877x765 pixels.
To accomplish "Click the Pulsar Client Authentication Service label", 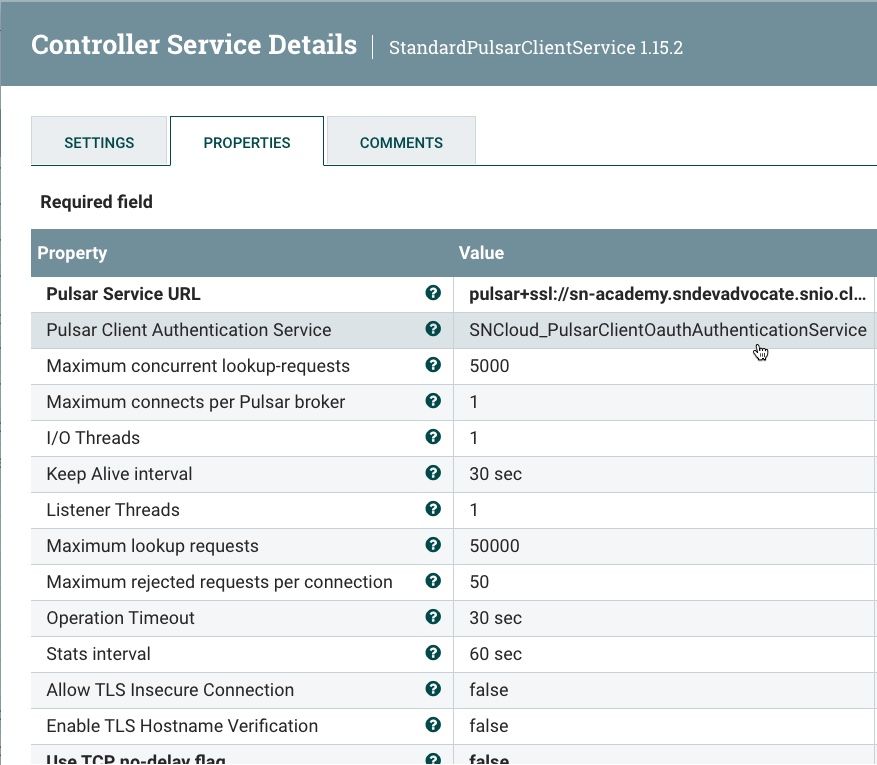I will [188, 330].
